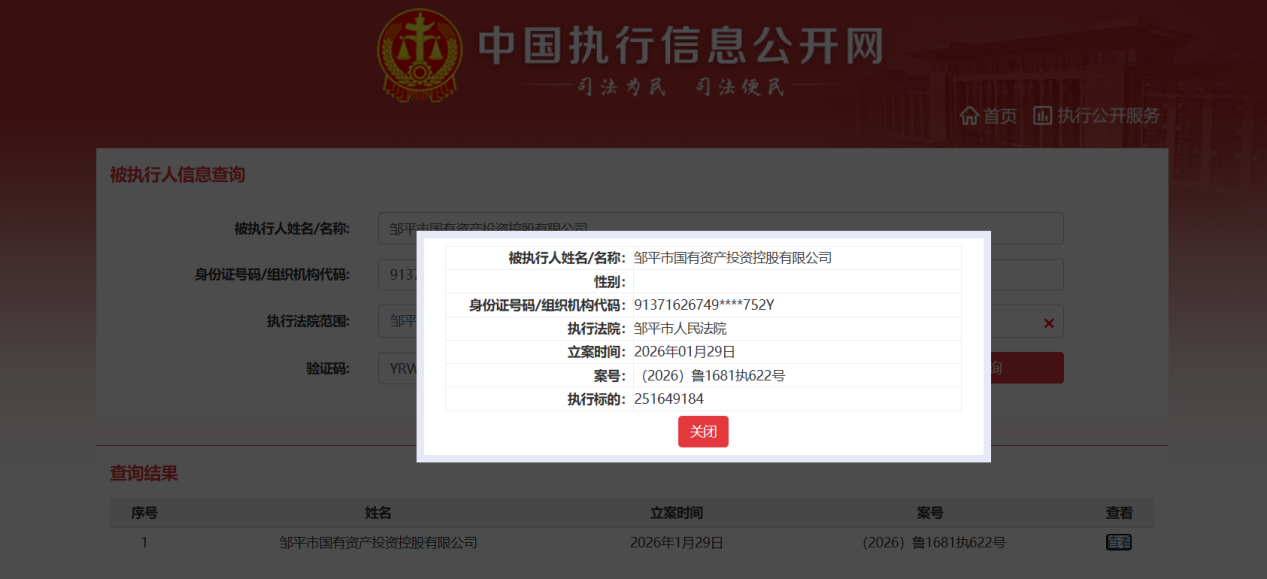Click the court emblem logo
This screenshot has width=1267, height=579.
tap(420, 56)
